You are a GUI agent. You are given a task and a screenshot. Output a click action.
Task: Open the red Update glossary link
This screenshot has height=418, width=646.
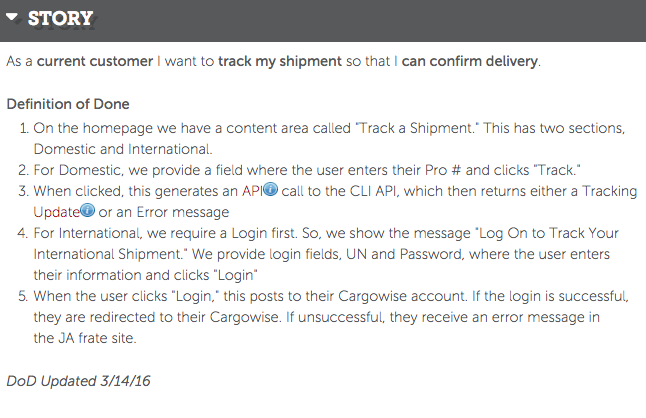tap(56, 212)
